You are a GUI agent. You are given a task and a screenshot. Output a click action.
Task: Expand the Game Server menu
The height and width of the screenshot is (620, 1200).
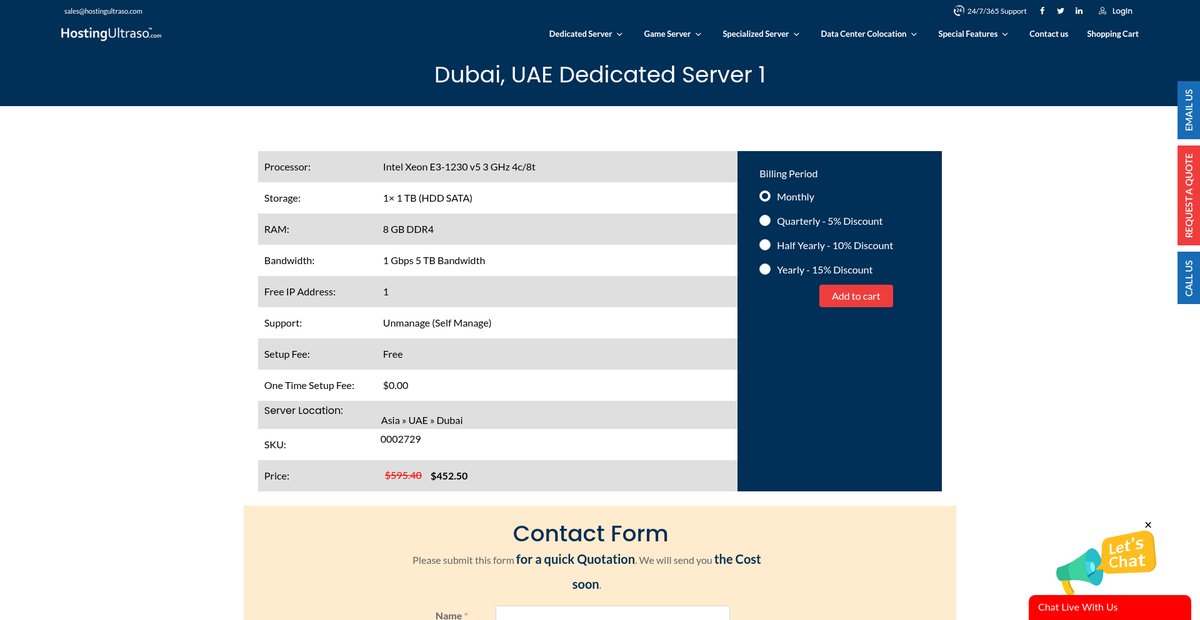[x=672, y=34]
